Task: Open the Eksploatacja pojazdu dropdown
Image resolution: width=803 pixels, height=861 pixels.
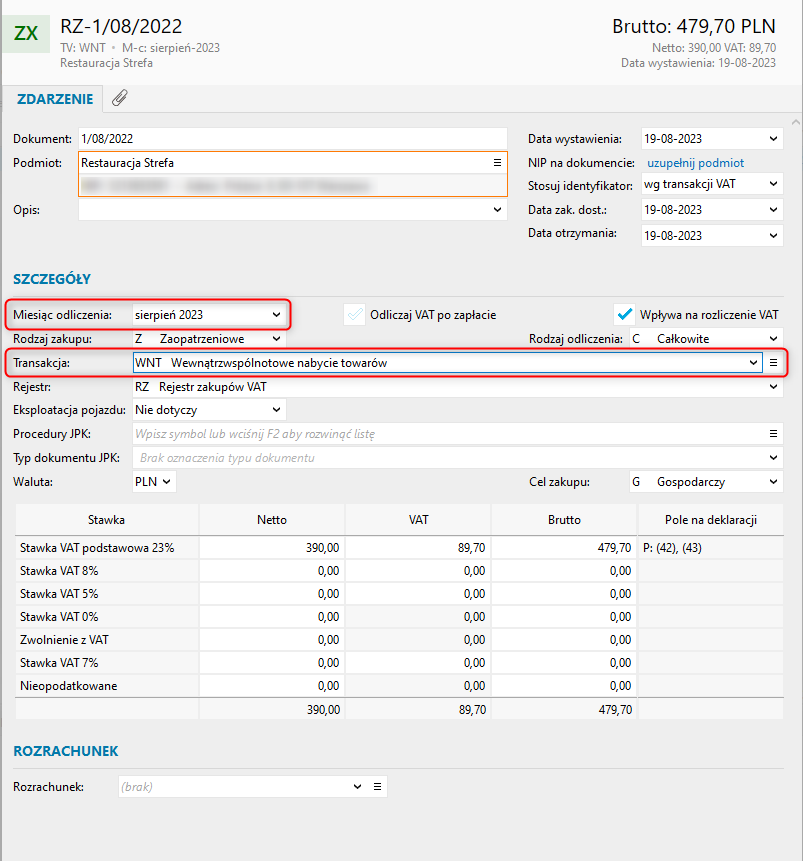Action: (276, 409)
